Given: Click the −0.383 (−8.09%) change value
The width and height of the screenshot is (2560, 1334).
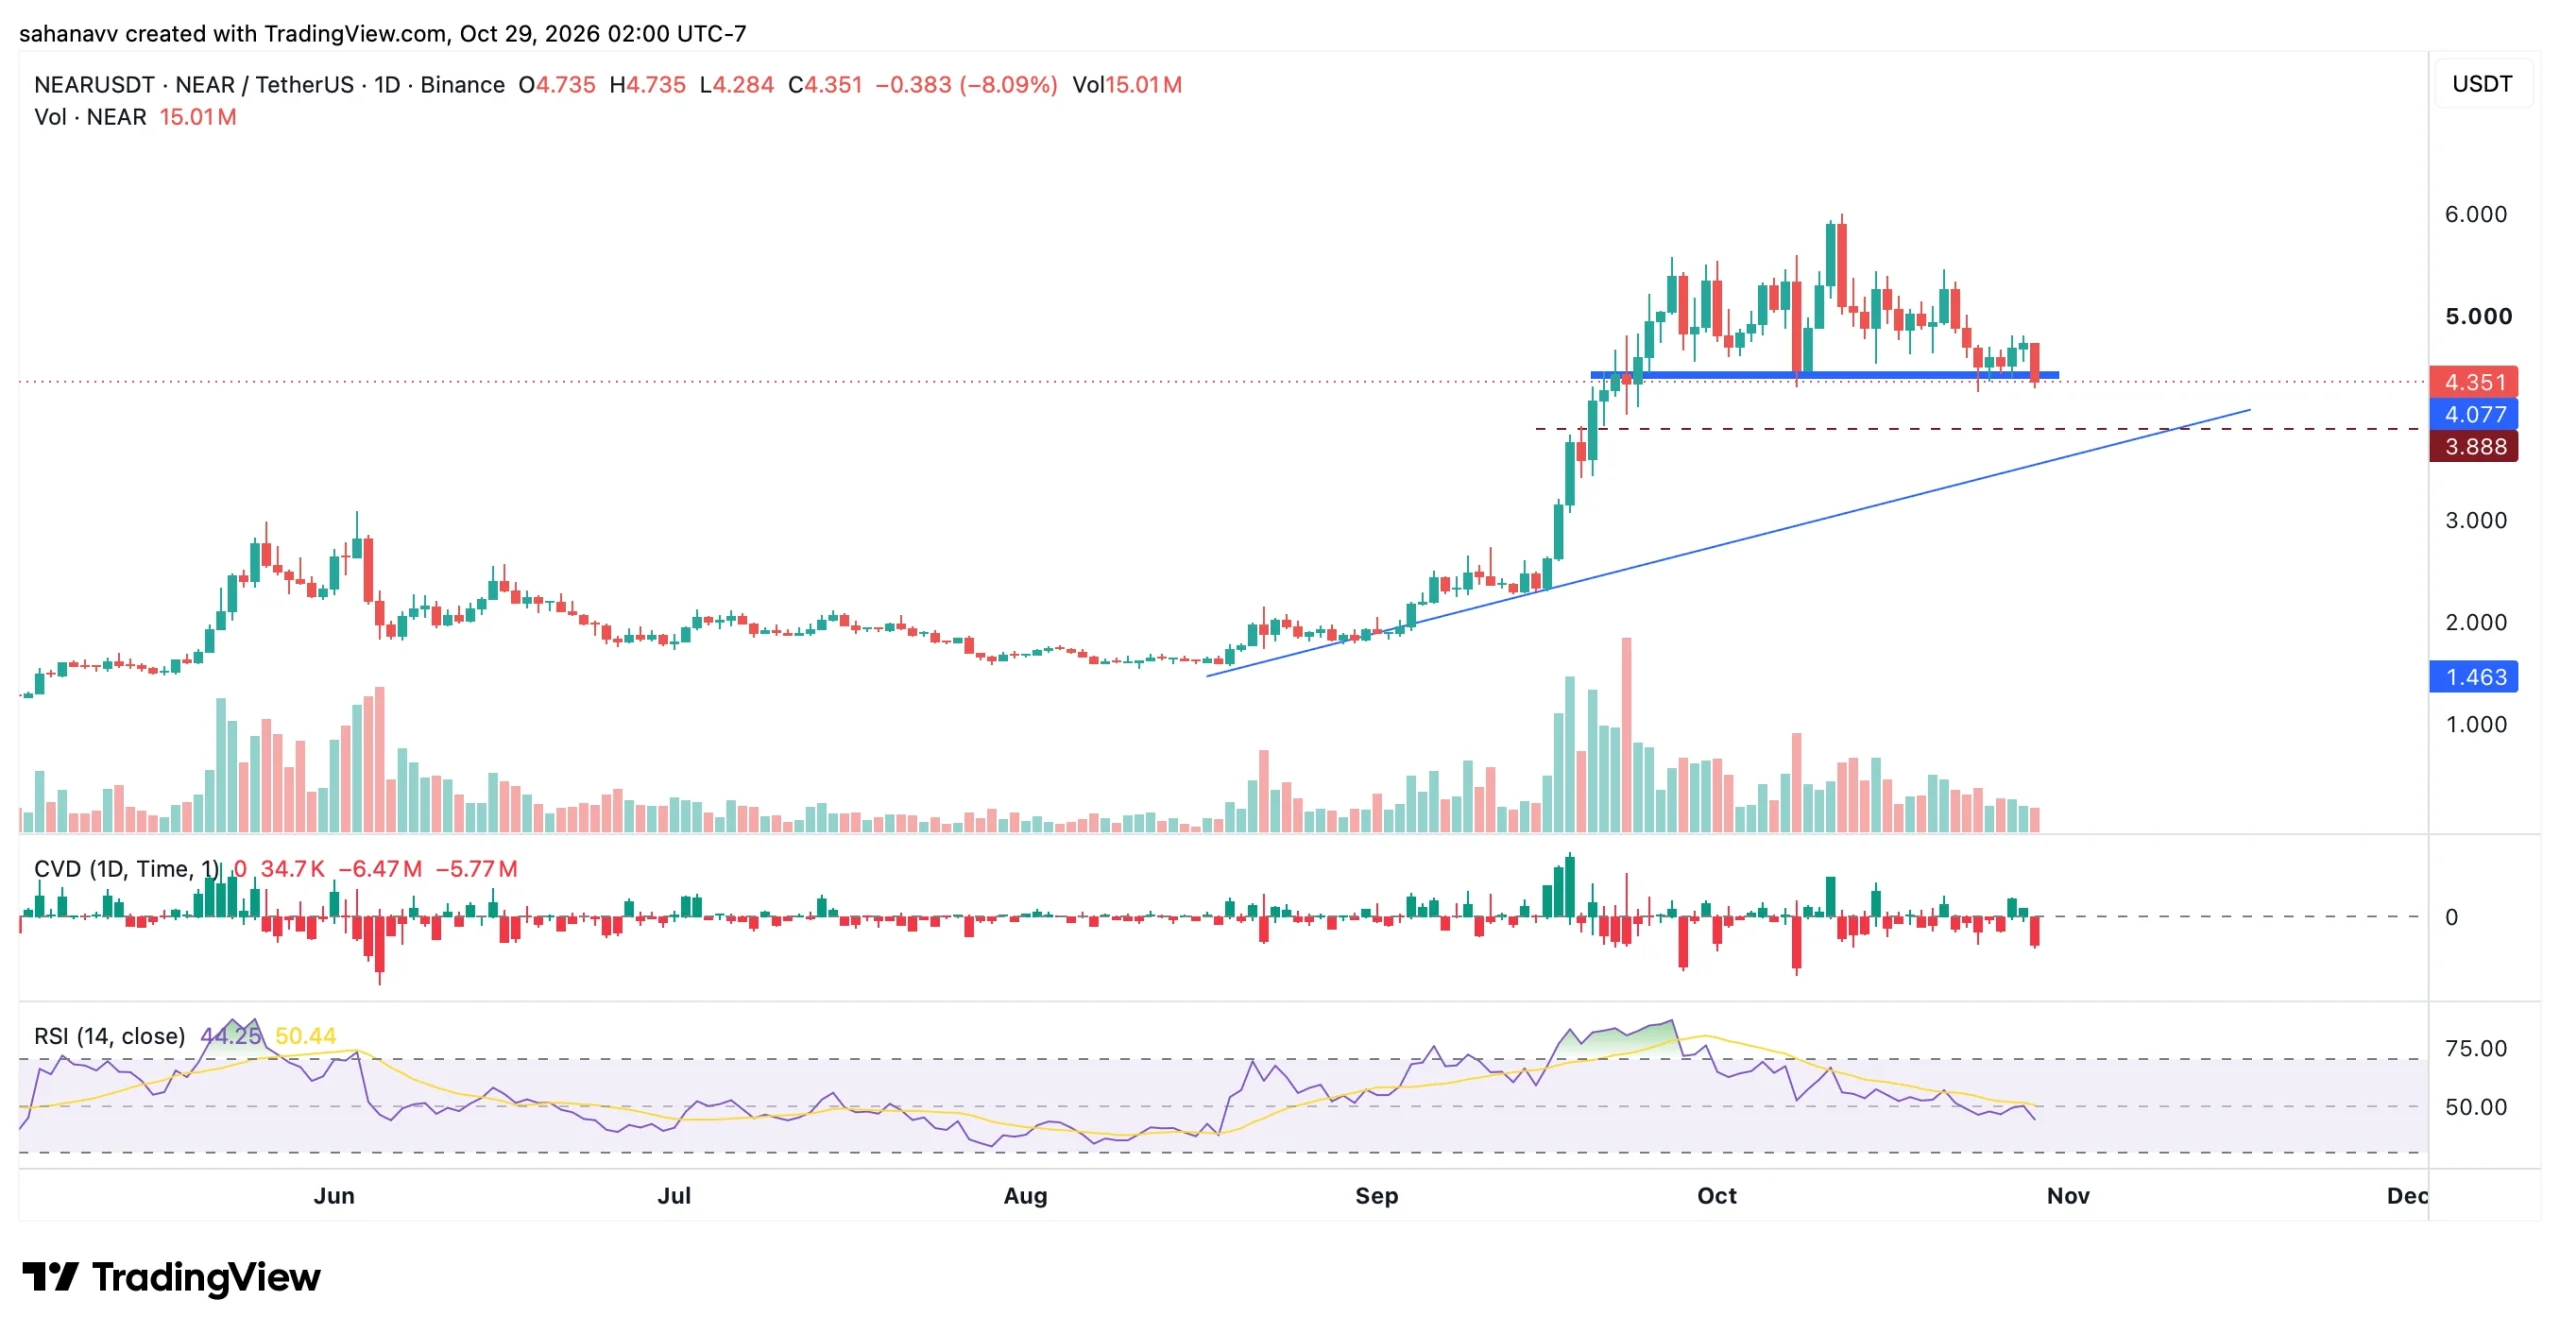Looking at the screenshot, I should (966, 85).
